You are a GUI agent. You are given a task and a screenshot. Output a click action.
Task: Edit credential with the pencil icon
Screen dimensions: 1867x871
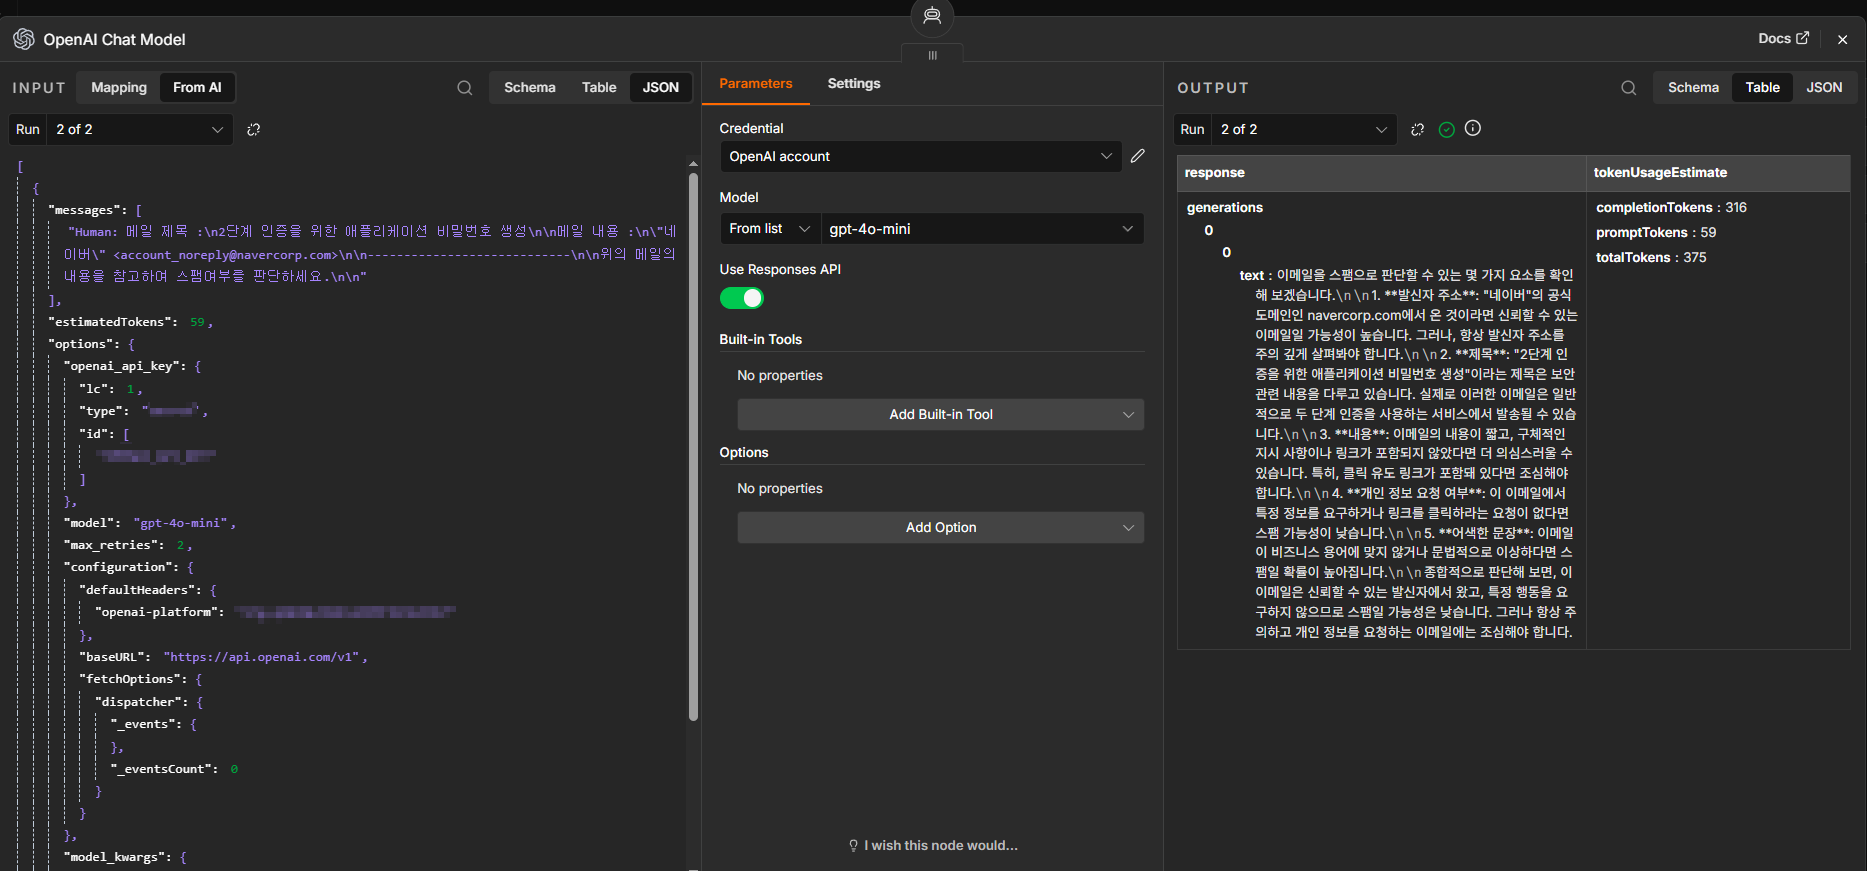(1138, 156)
